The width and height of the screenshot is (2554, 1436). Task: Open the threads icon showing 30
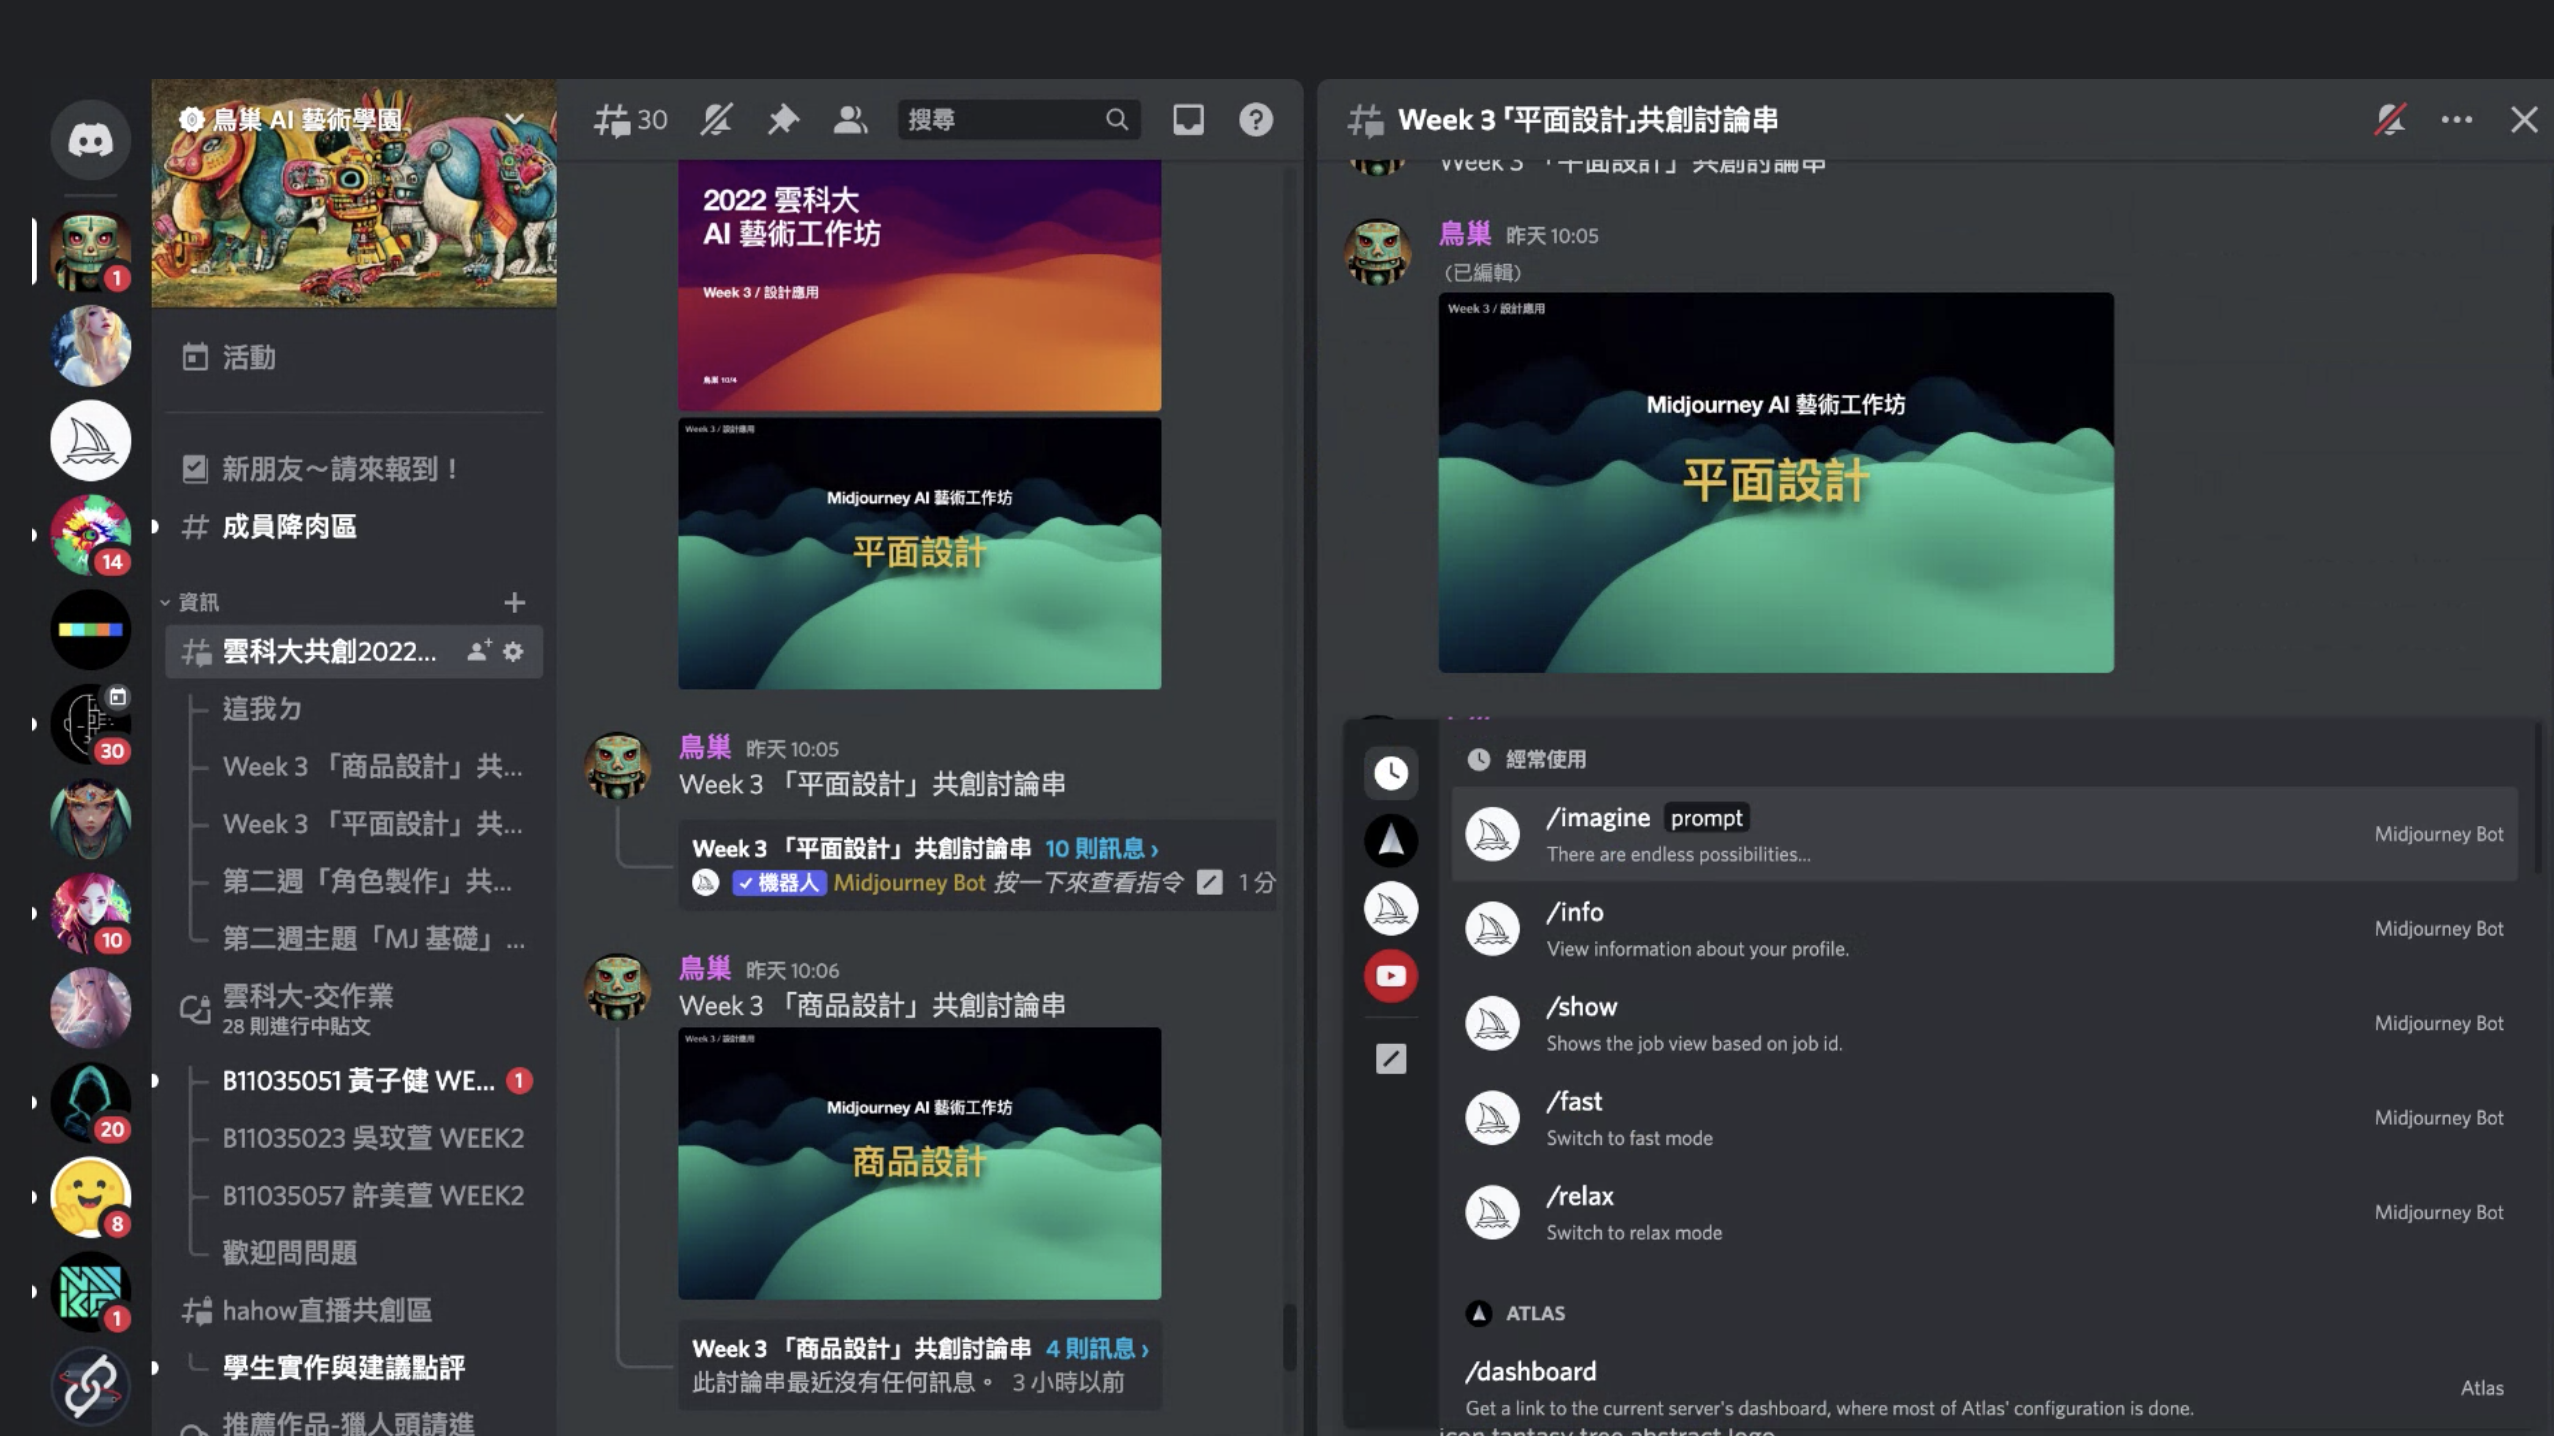pos(630,120)
